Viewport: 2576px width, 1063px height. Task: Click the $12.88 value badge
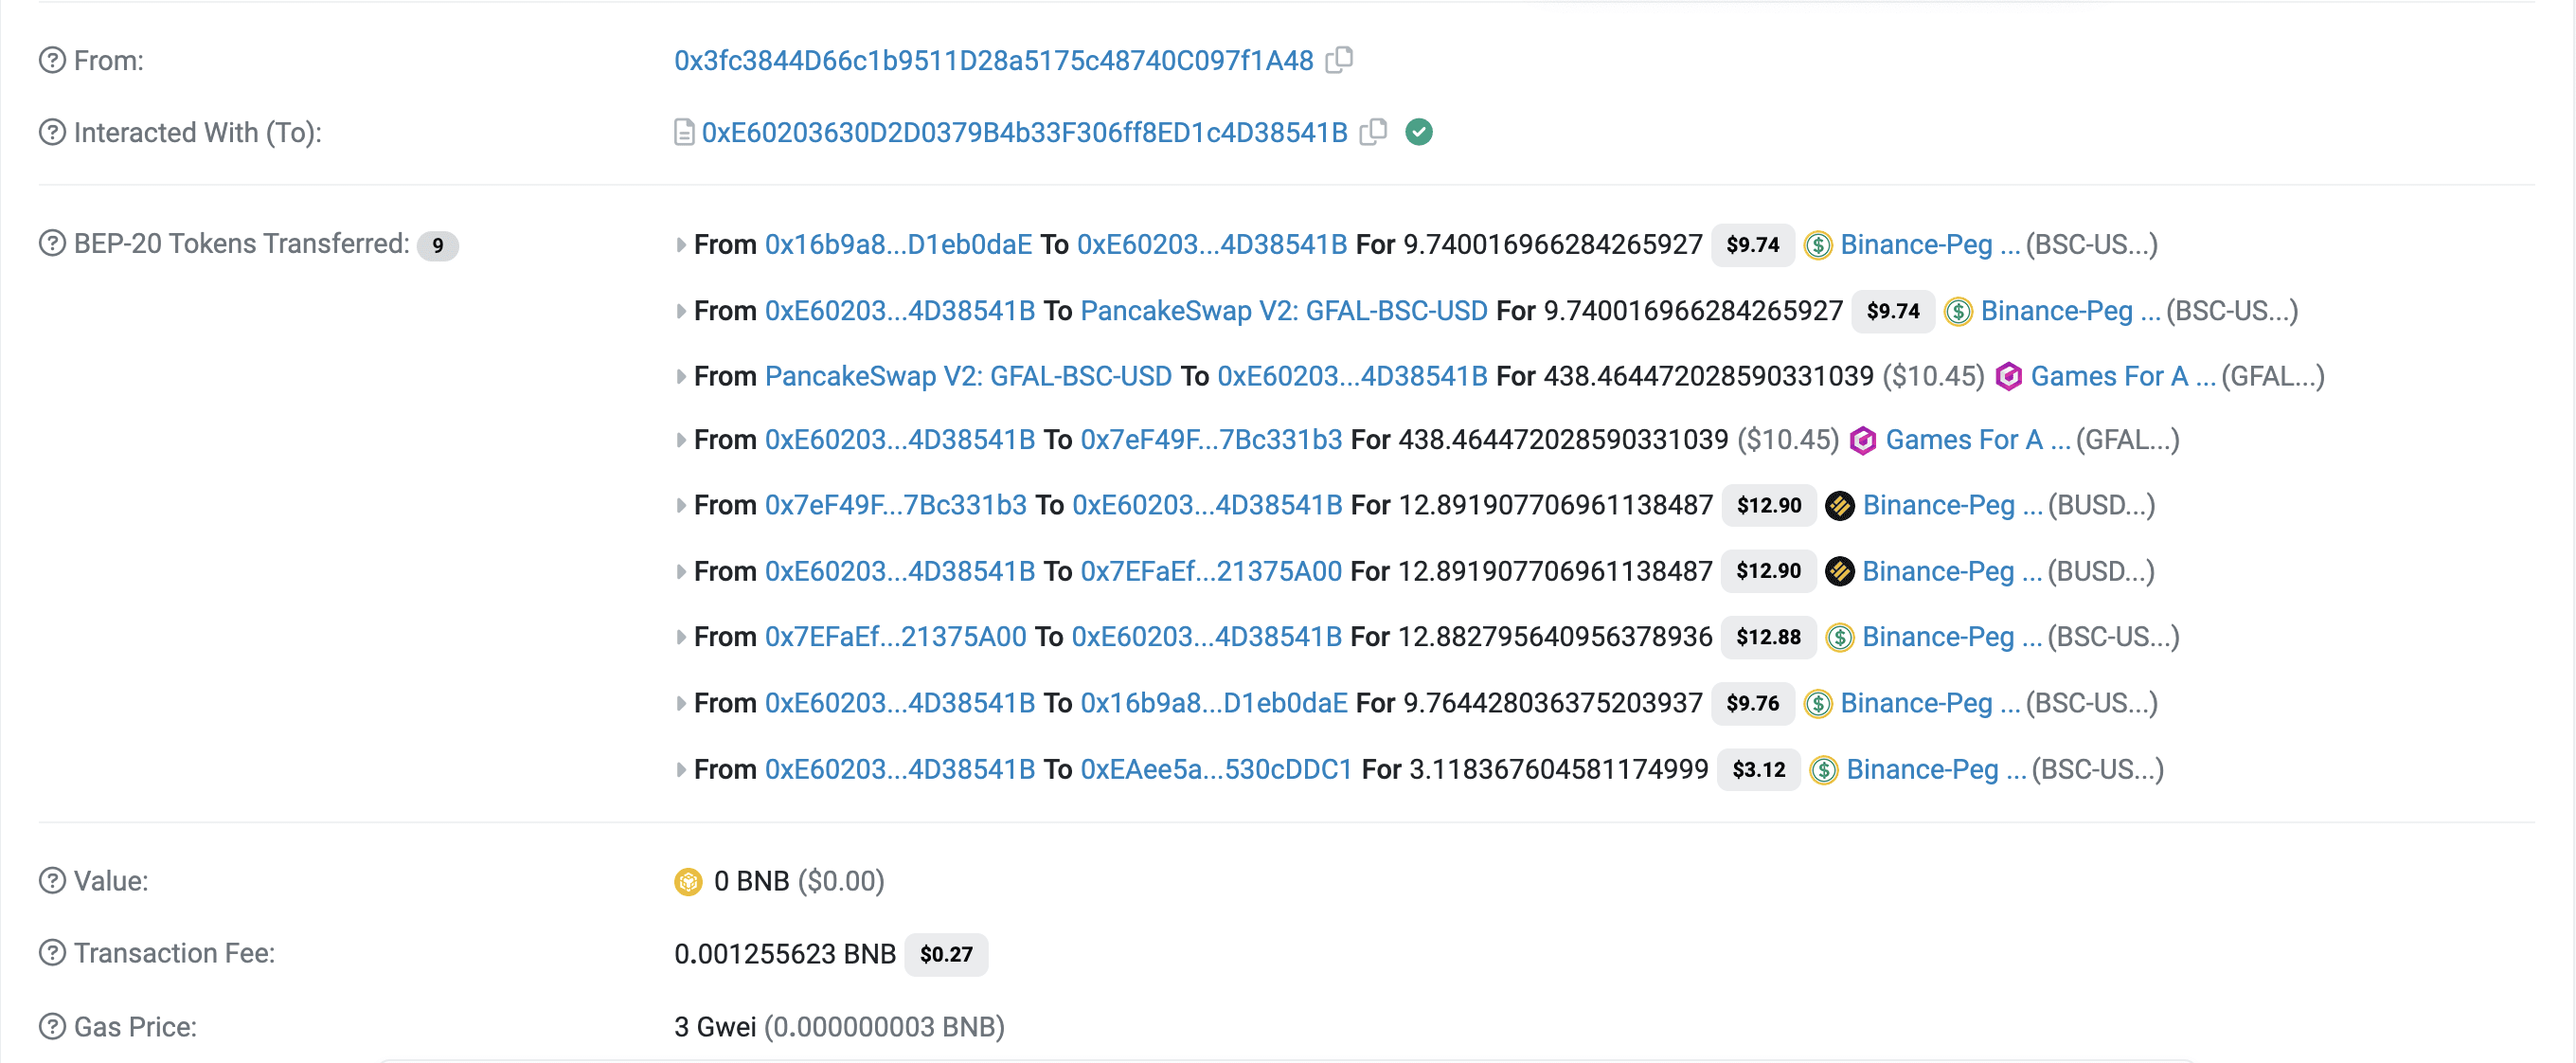(1767, 637)
